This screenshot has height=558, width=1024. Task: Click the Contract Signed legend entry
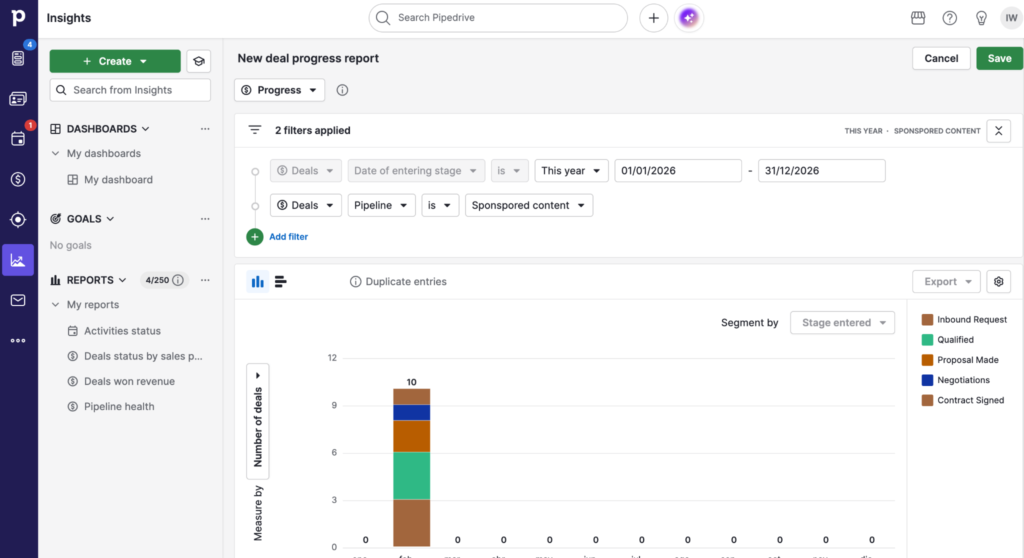coord(963,400)
